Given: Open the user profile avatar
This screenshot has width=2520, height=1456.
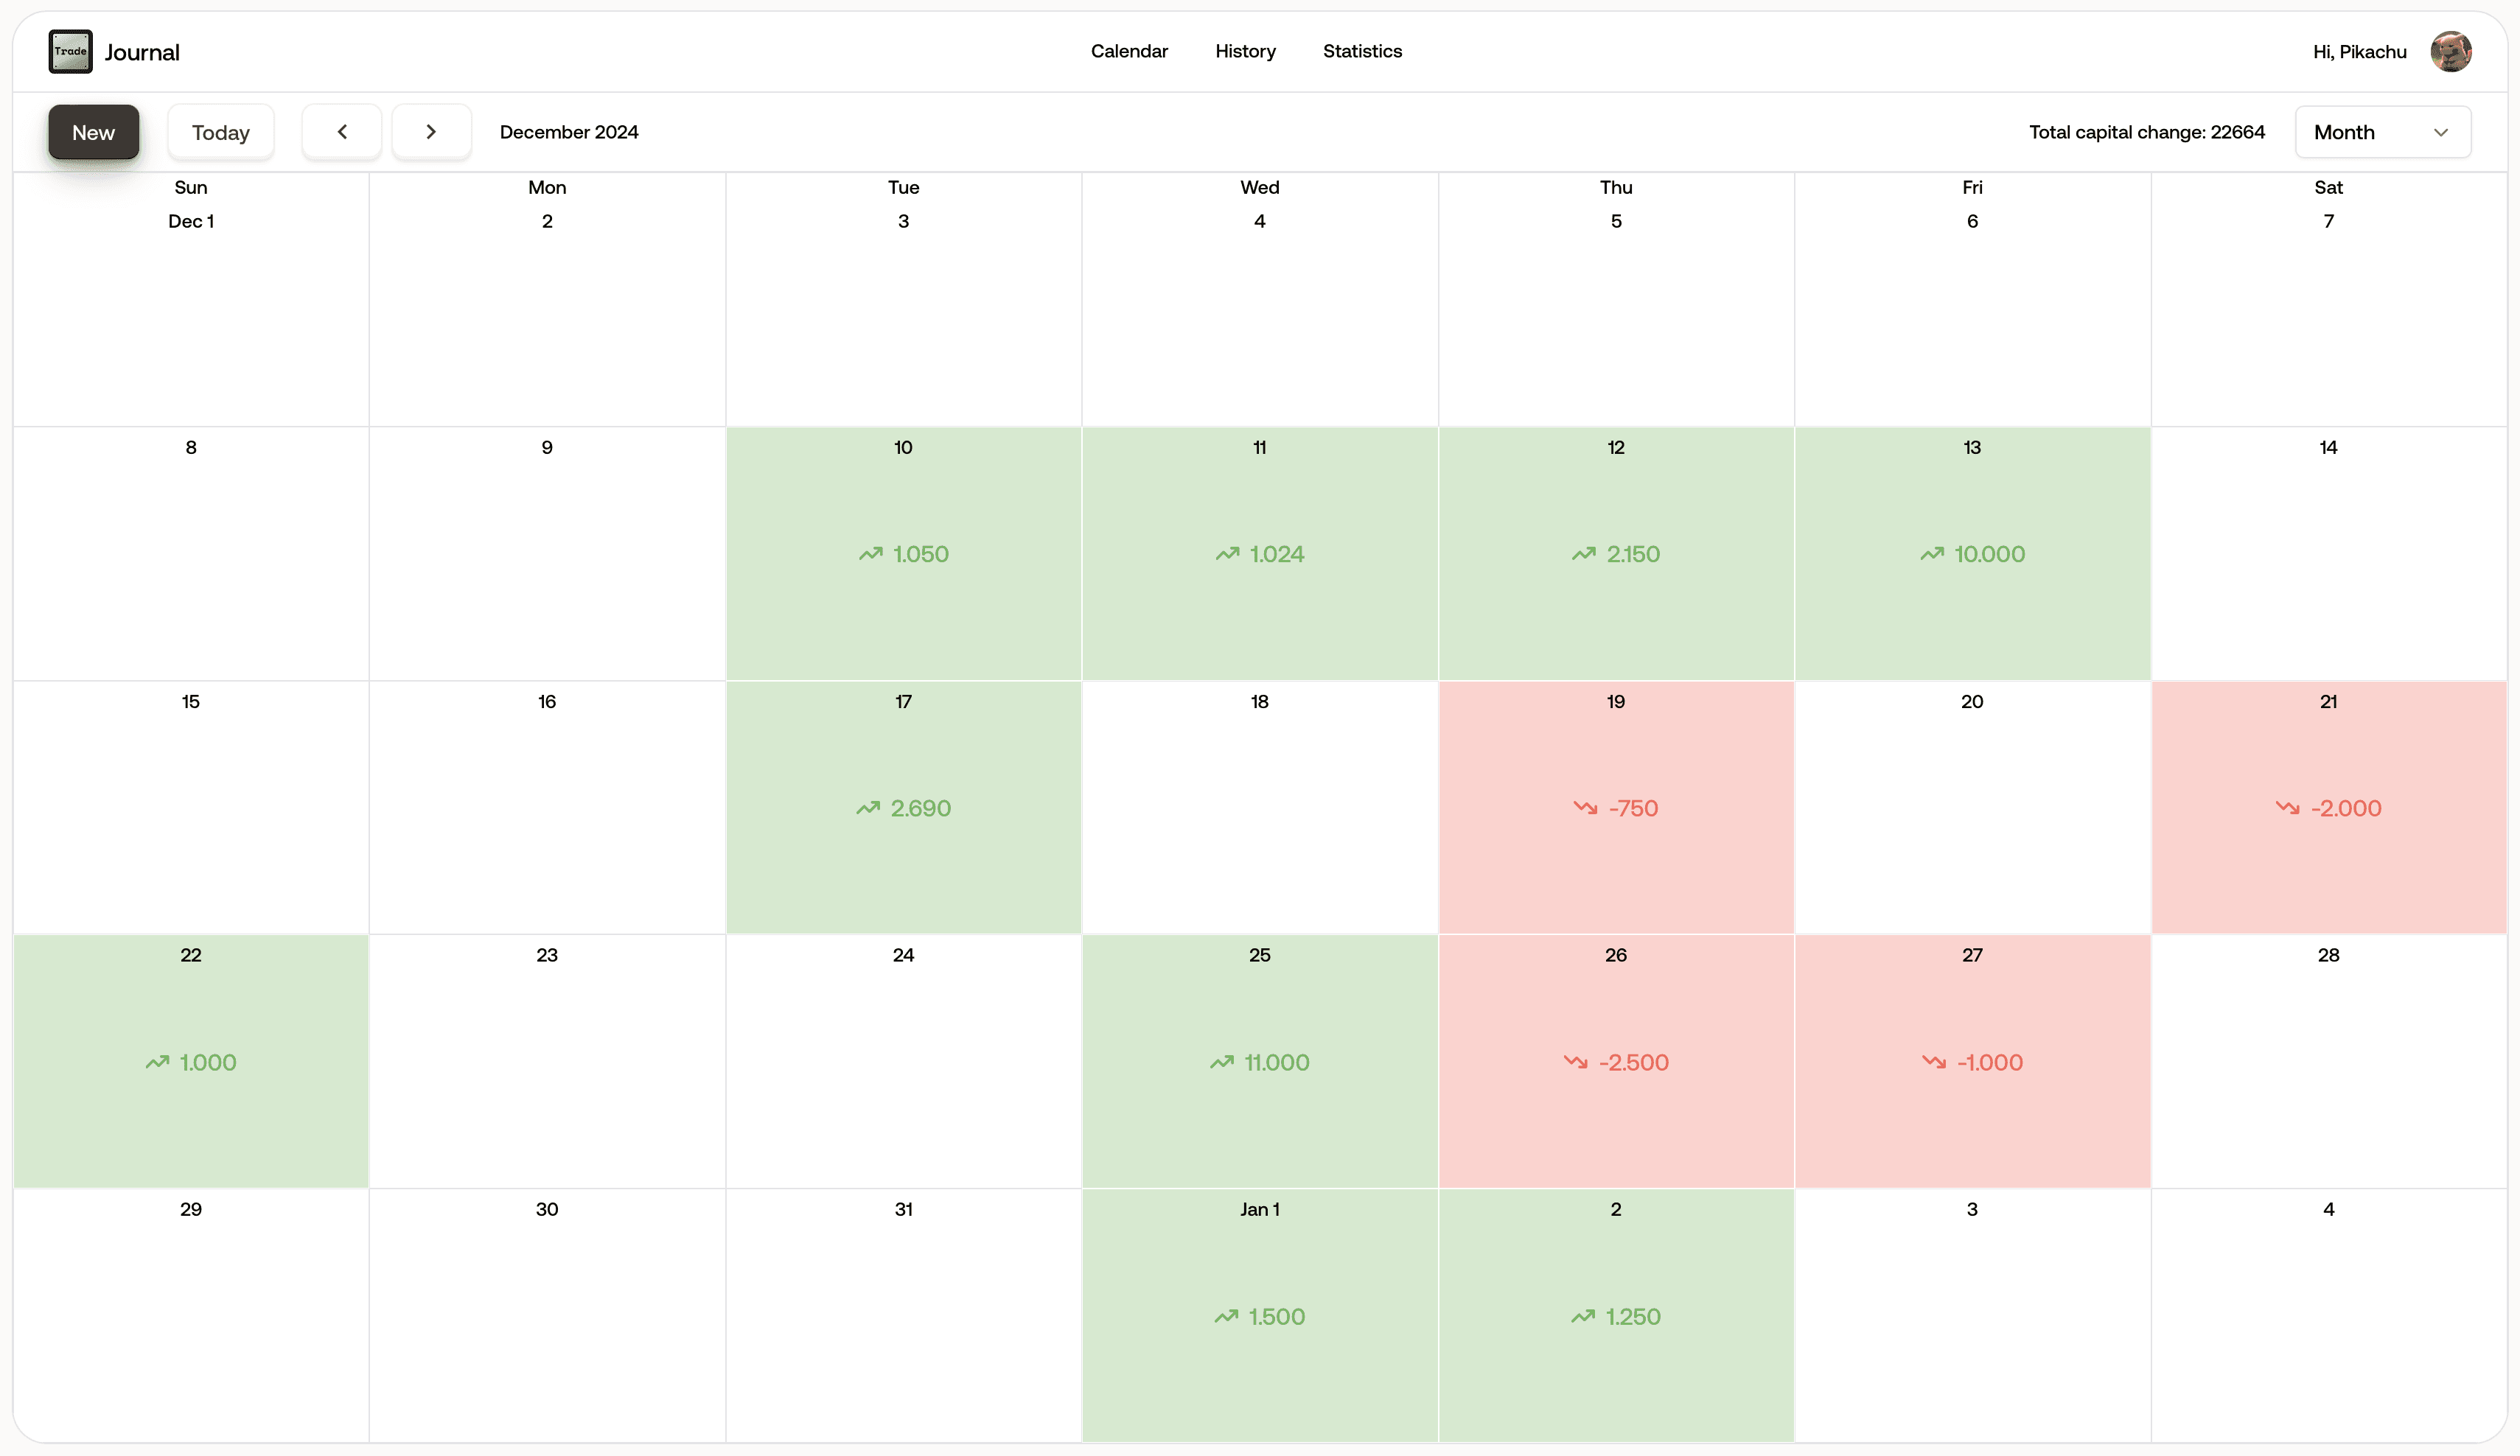Looking at the screenshot, I should 2451,51.
